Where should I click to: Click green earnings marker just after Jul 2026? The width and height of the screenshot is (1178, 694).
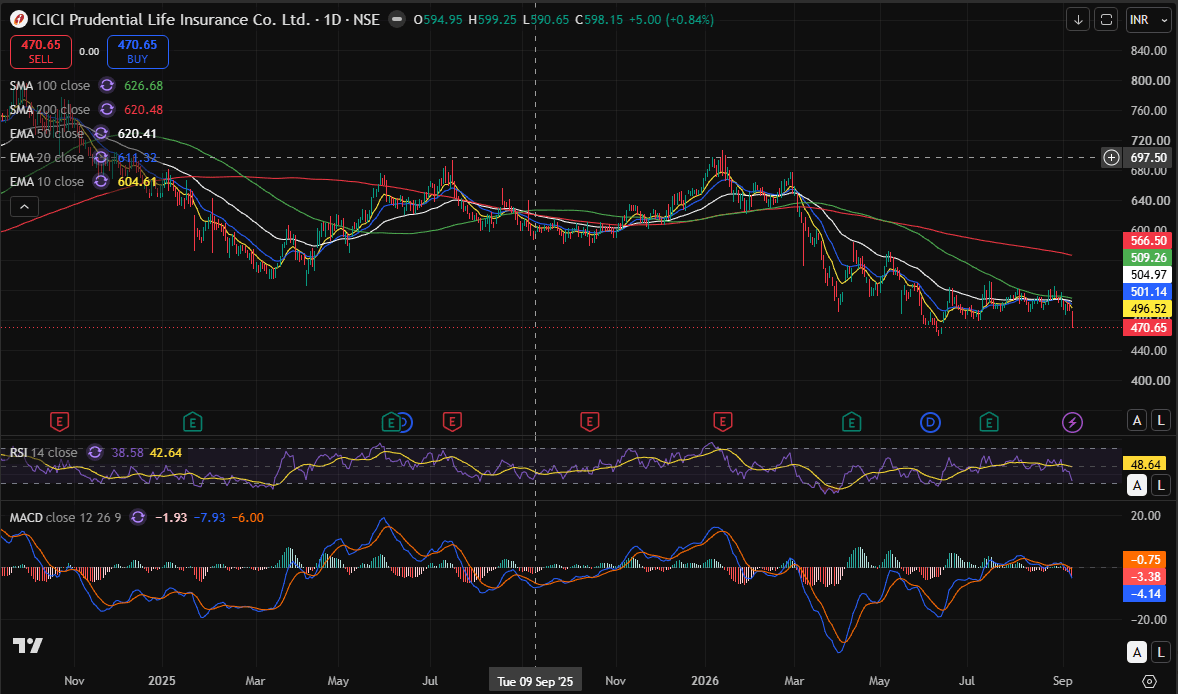(989, 422)
